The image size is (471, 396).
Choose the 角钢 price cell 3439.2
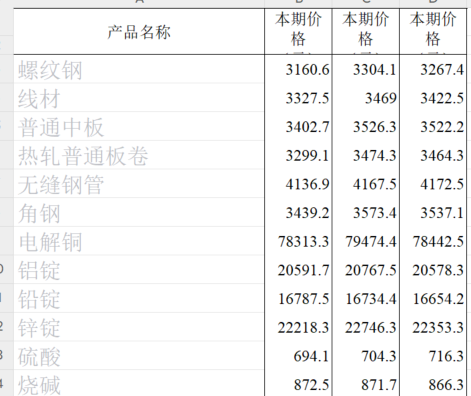[x=298, y=213]
